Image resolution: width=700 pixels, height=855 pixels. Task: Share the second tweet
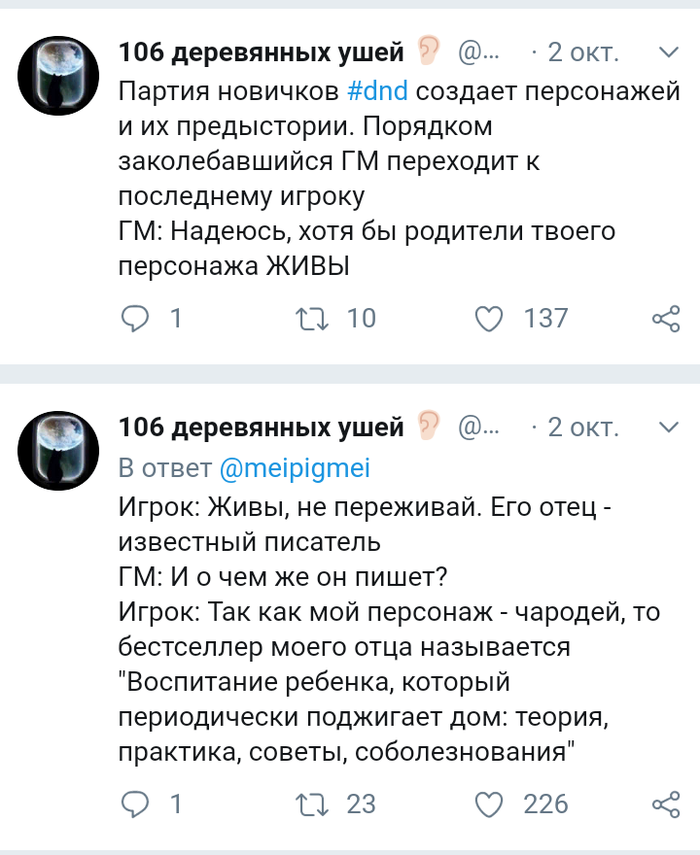[x=665, y=803]
